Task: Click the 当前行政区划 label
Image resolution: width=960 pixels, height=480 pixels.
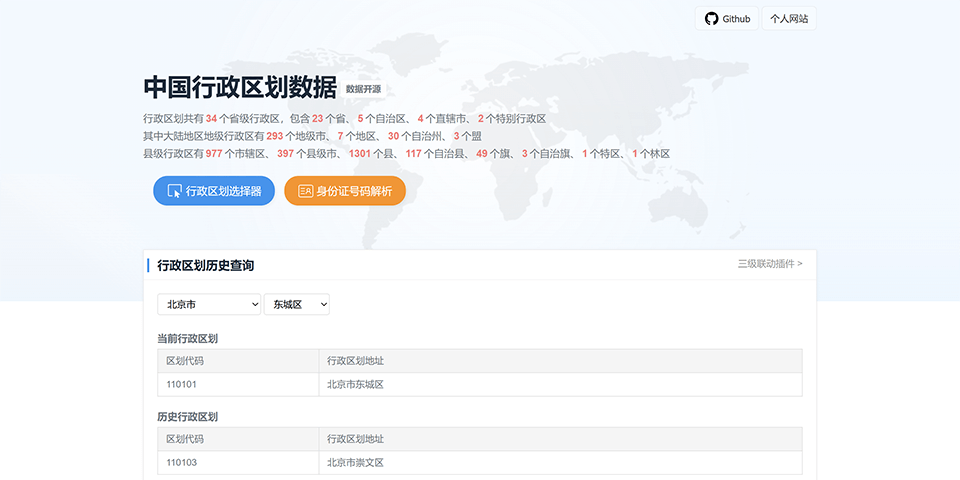Action: 187,339
